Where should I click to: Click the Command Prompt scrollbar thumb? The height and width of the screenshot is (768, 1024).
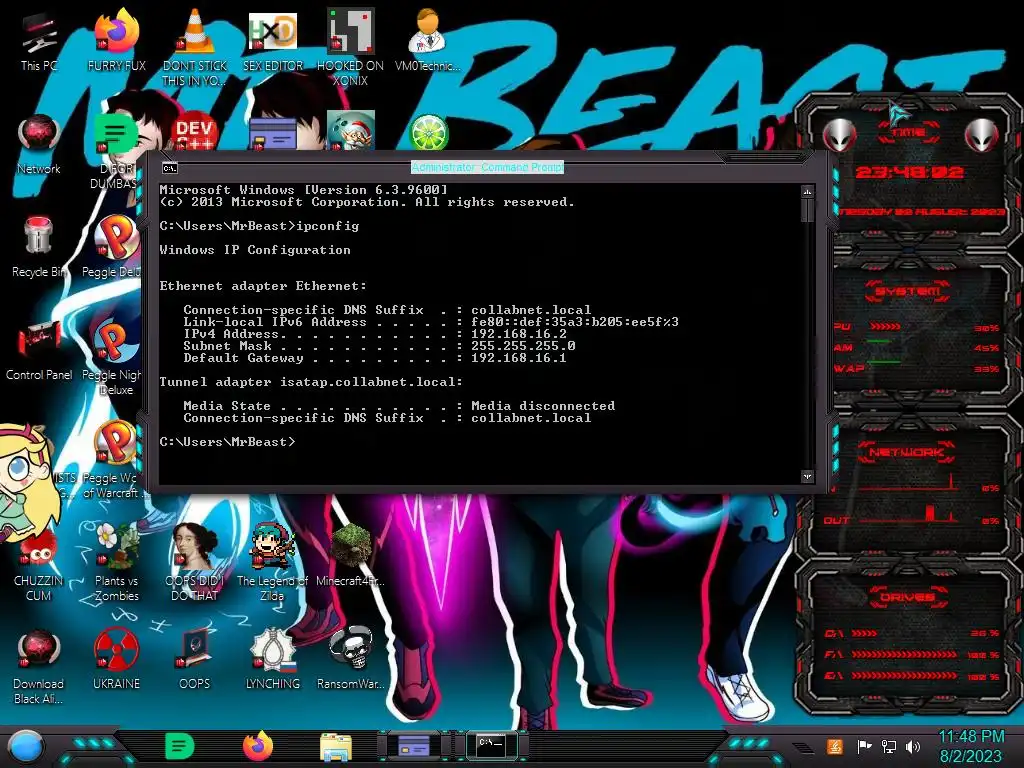[x=807, y=210]
